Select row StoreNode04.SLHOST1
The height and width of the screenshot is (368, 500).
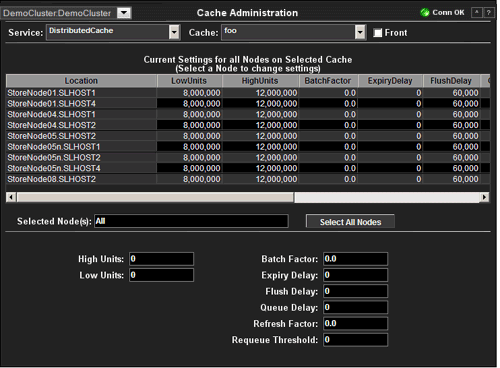pyautogui.click(x=248, y=114)
